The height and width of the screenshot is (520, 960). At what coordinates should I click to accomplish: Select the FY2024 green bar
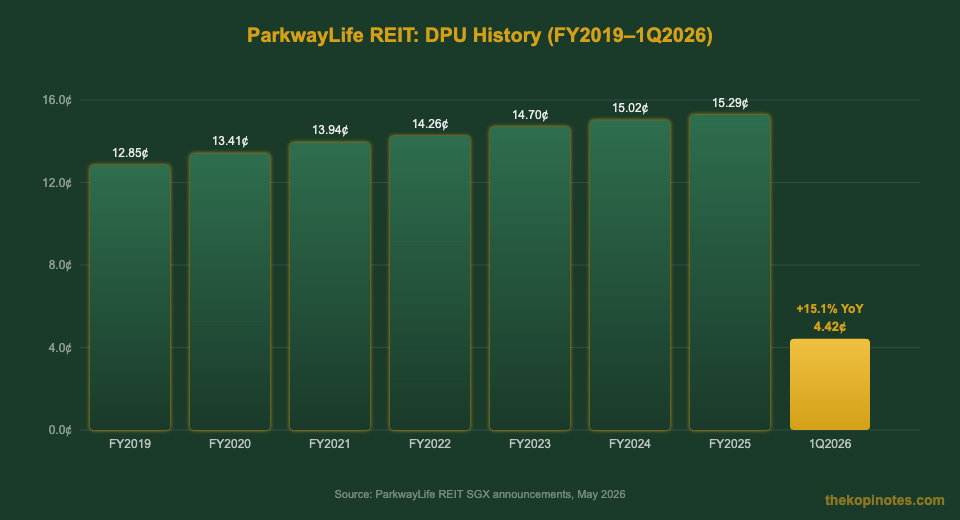(x=630, y=275)
